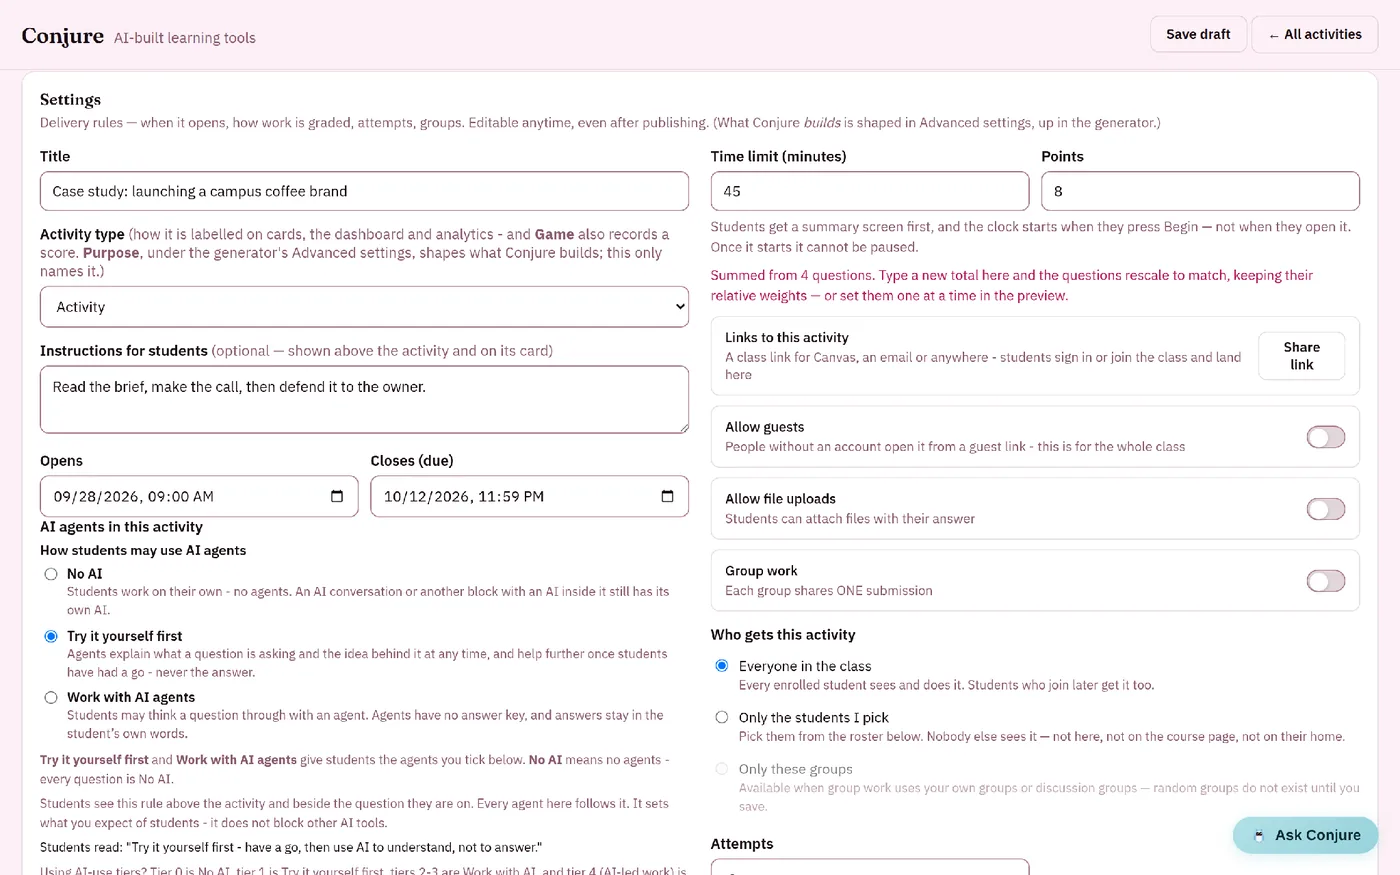Select the No AI radio option
The image size is (1400, 875).
coord(51,574)
